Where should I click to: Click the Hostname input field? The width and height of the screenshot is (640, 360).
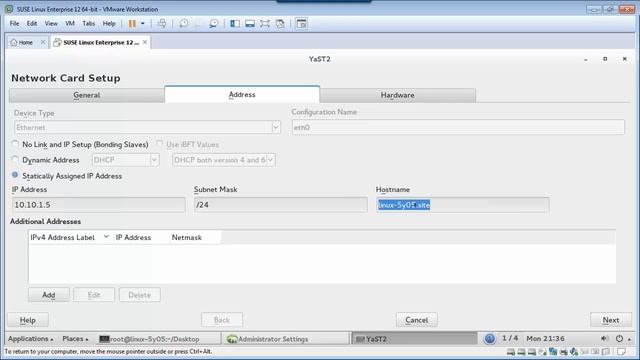coord(462,205)
